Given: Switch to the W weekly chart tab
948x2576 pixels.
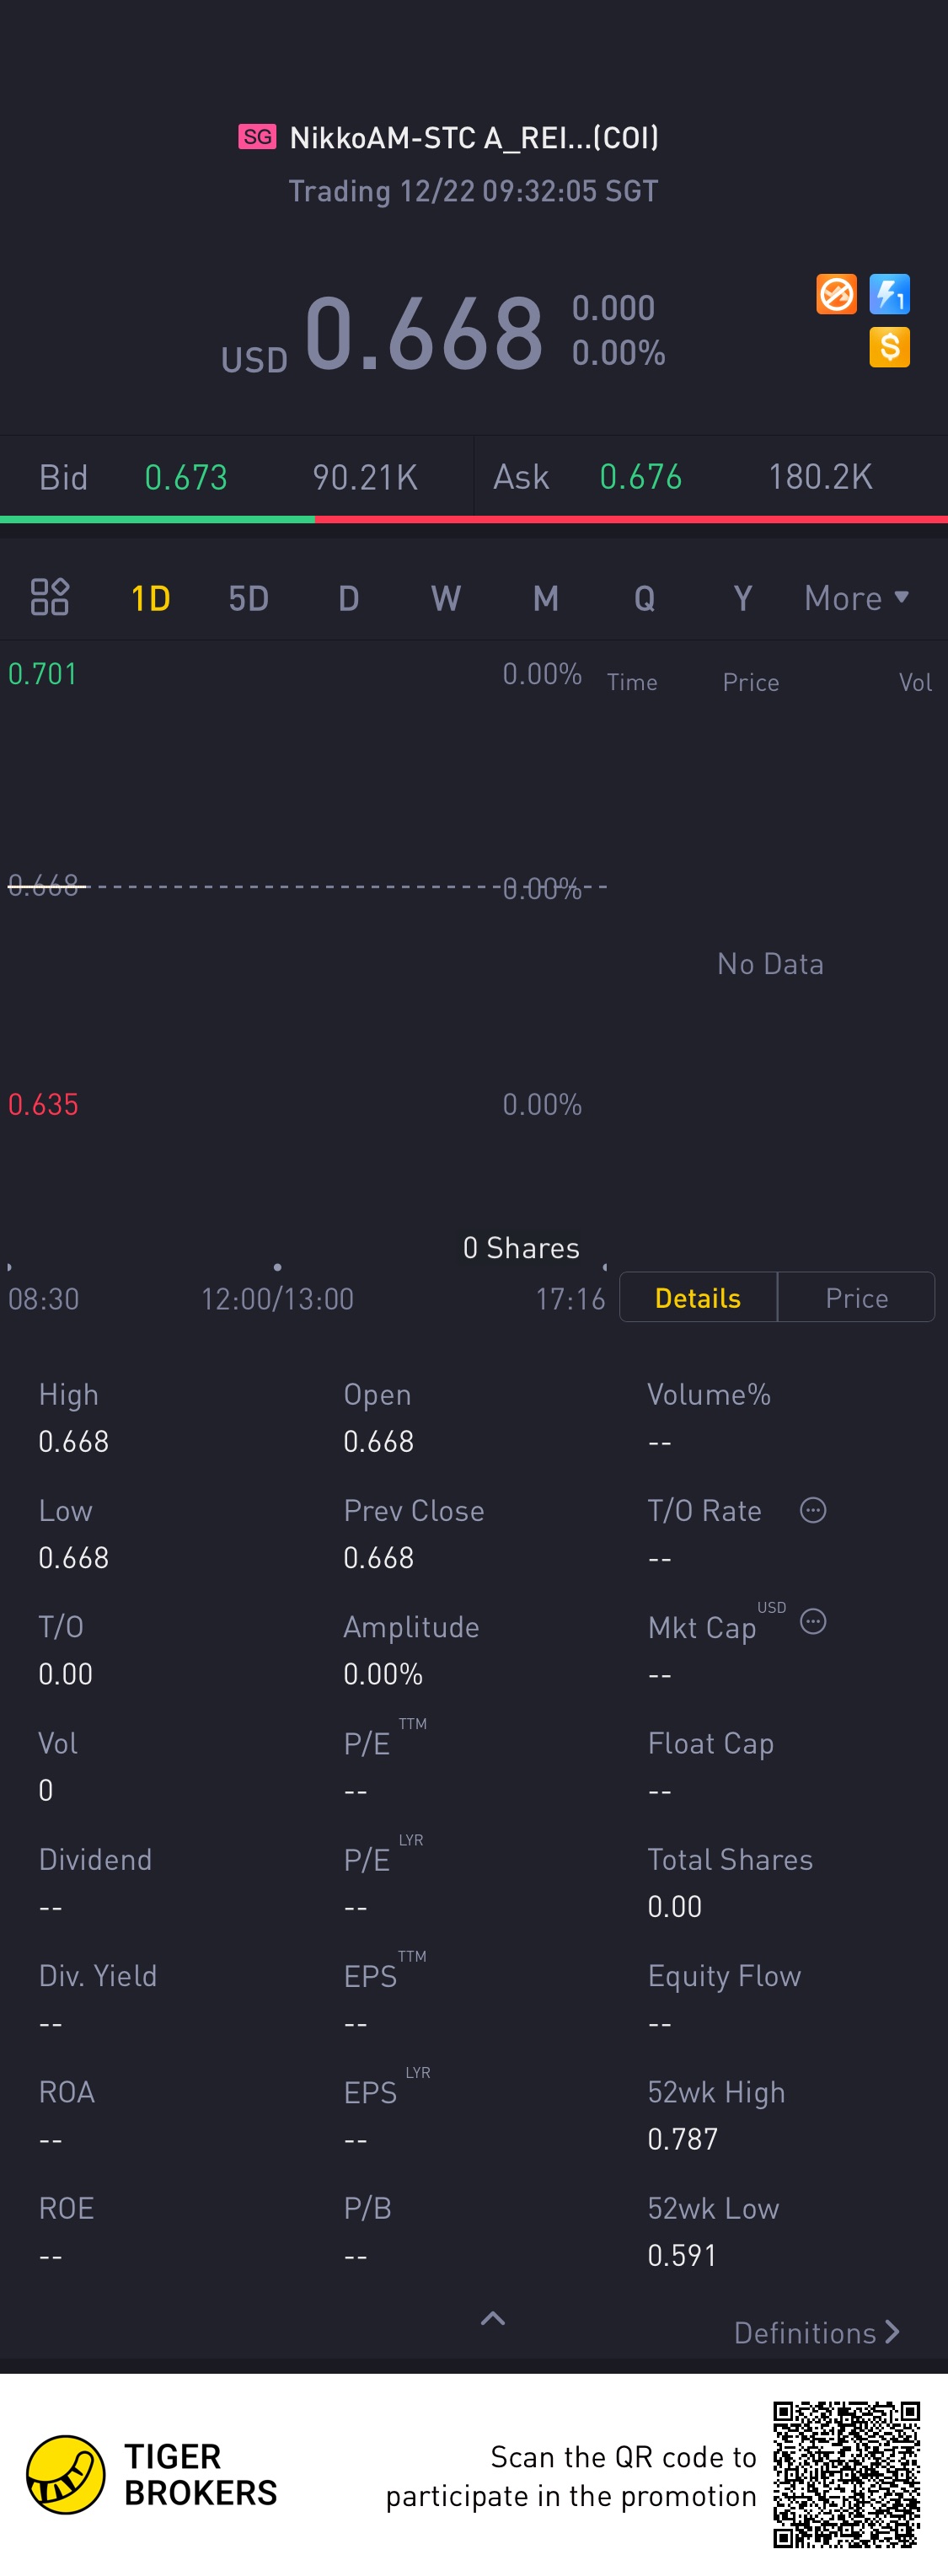Looking at the screenshot, I should (446, 598).
